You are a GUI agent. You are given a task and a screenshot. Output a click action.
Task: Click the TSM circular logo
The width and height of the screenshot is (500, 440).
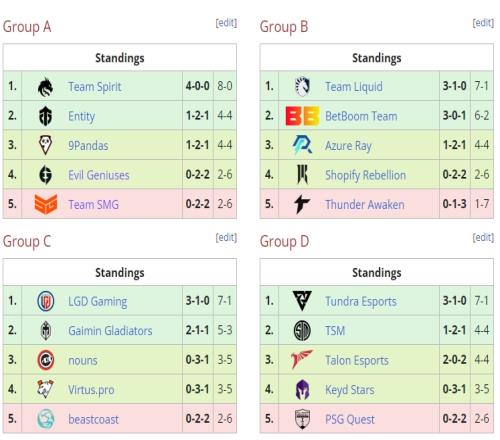(302, 331)
